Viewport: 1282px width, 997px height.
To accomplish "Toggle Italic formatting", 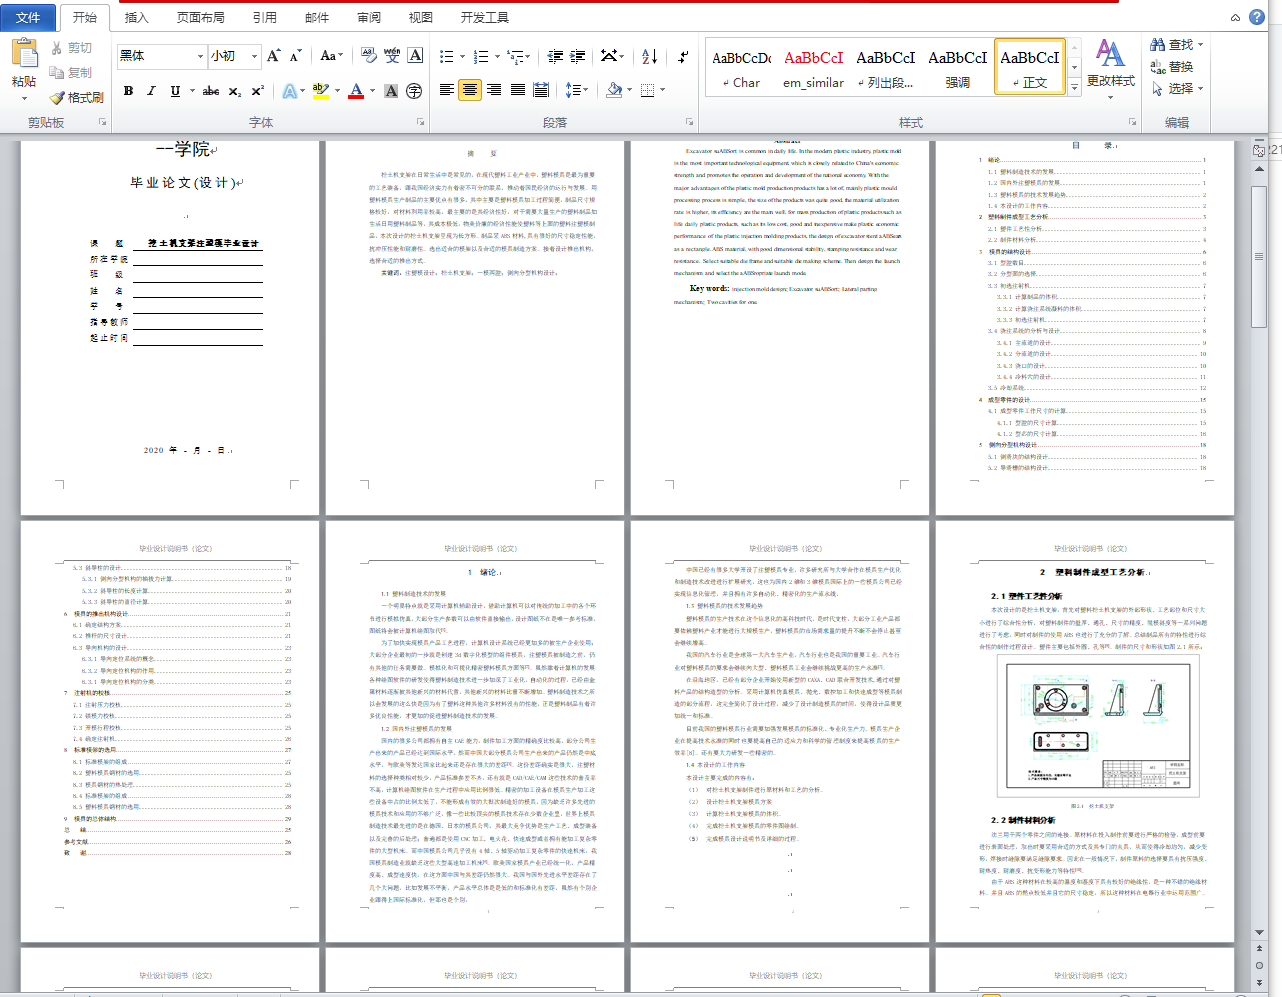I will point(151,91).
